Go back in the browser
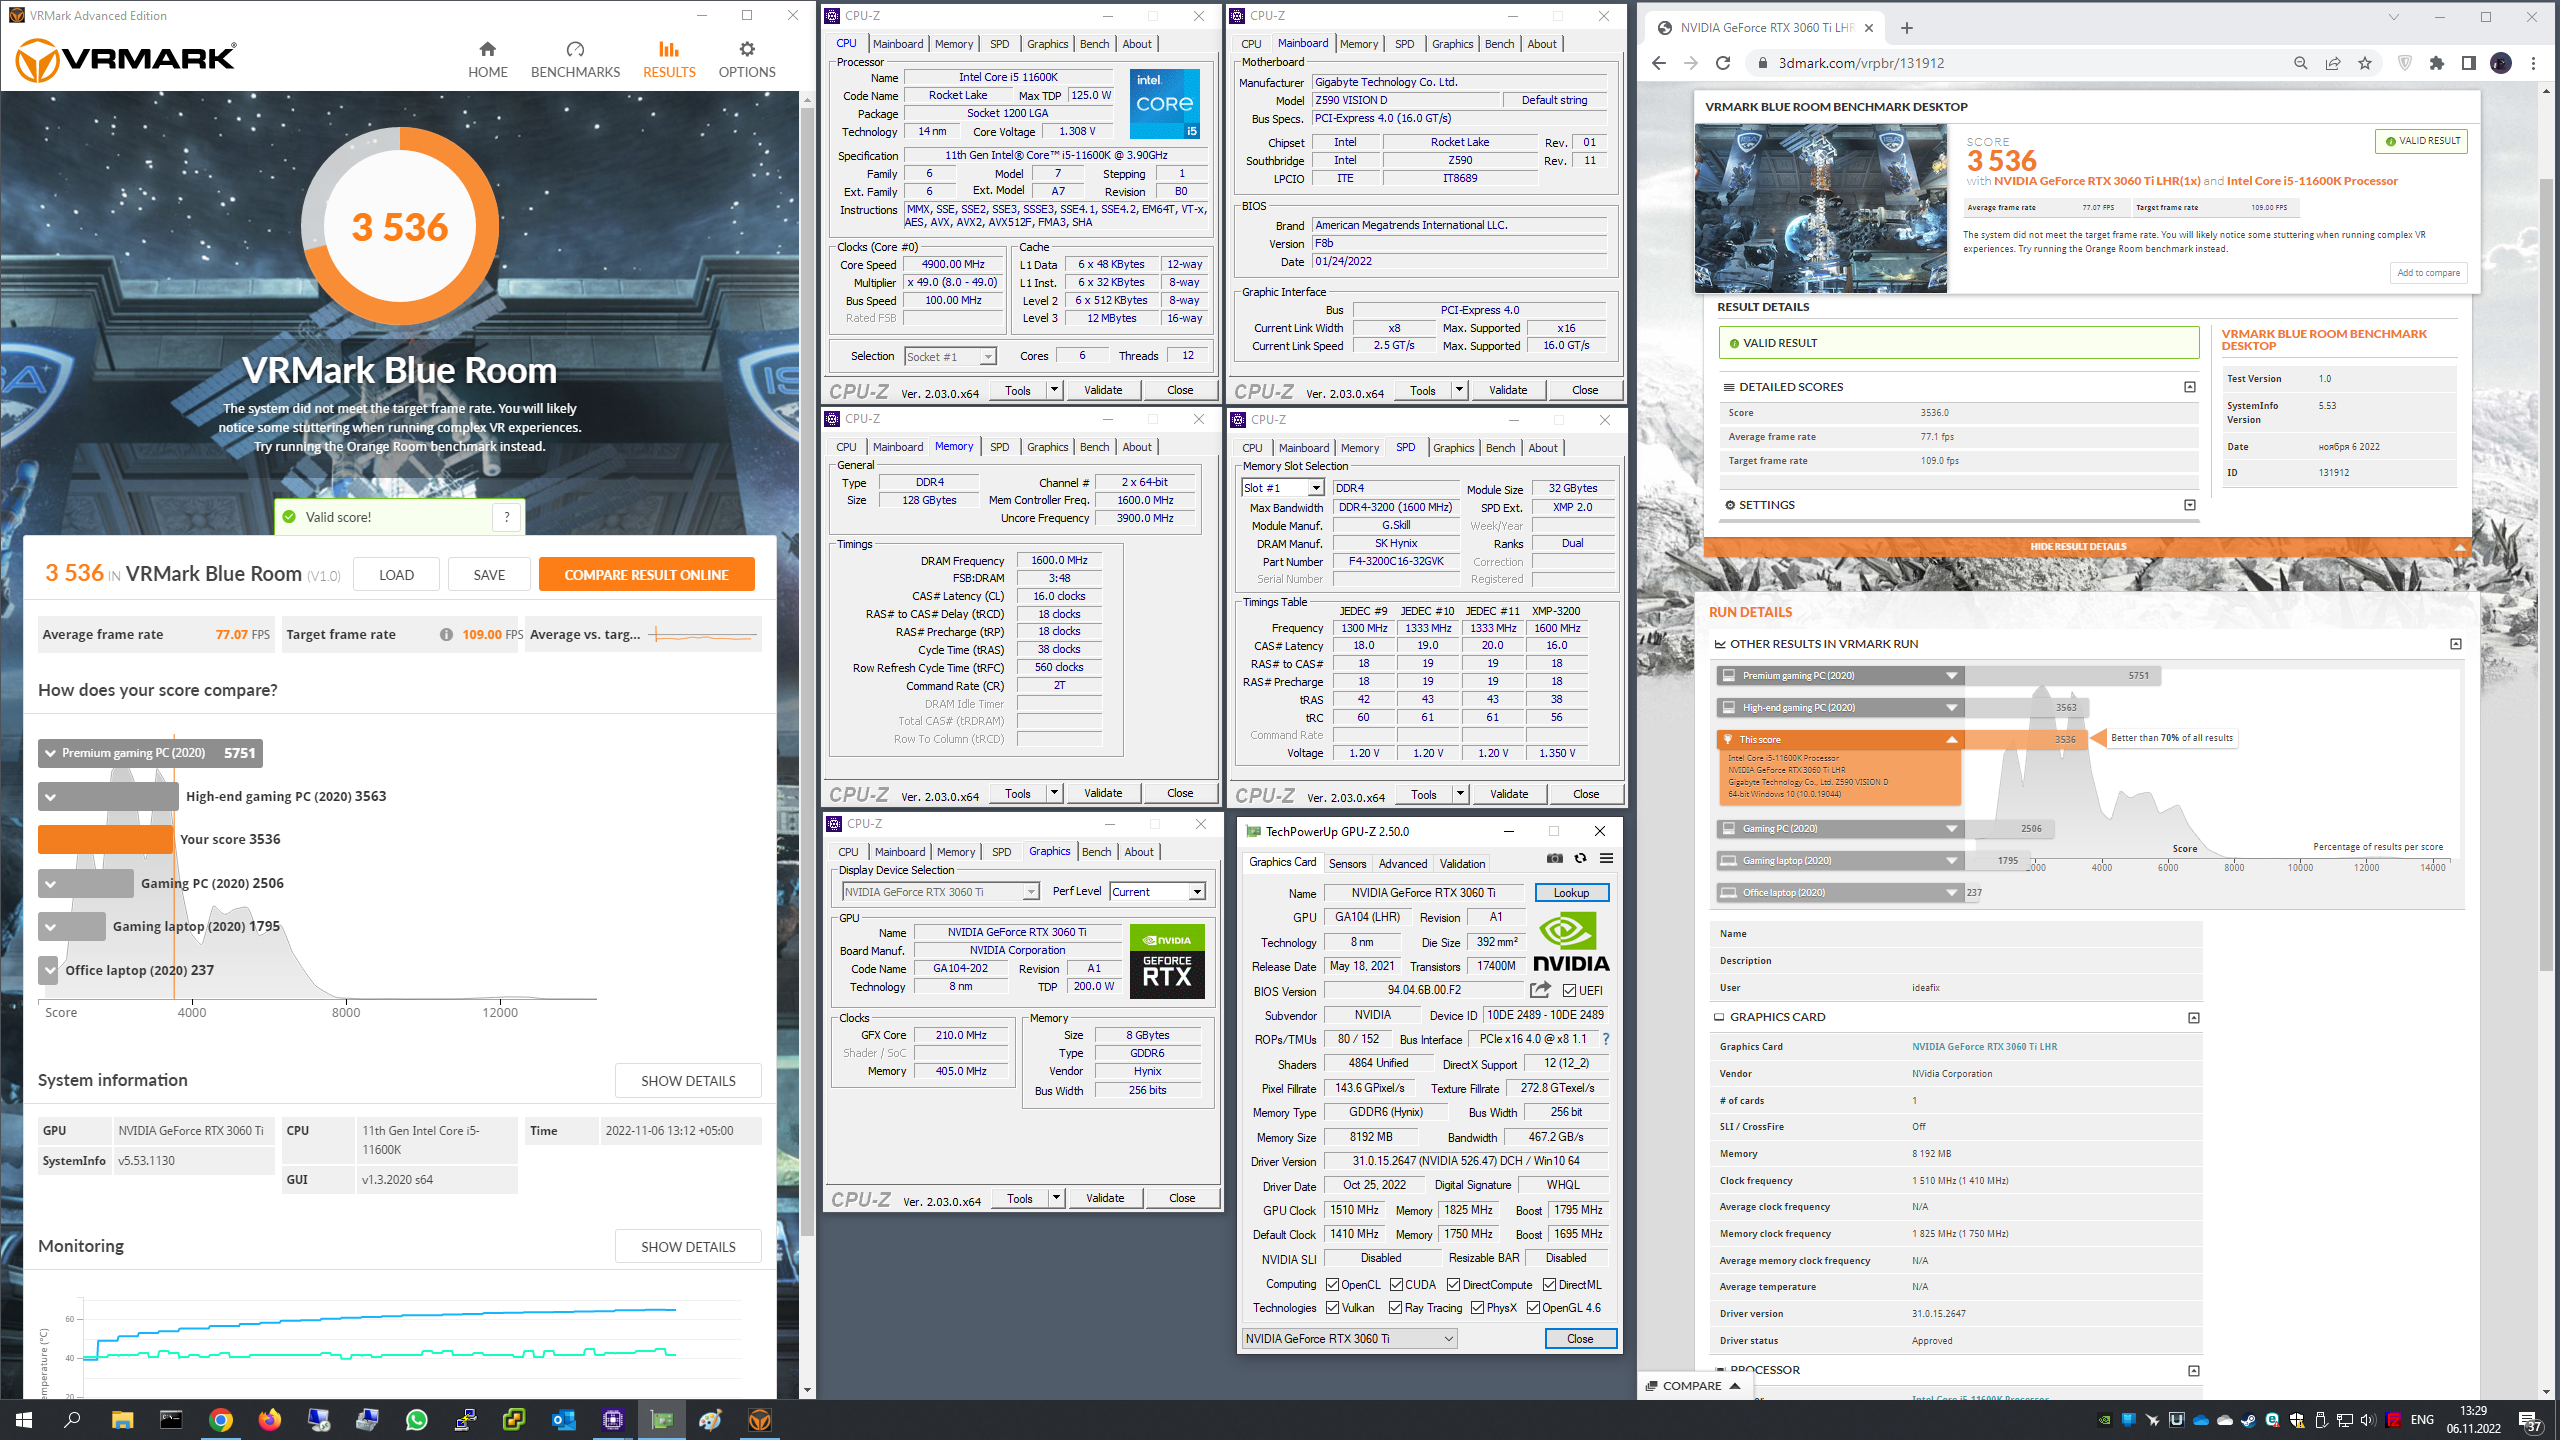The height and width of the screenshot is (1440, 2560). (1659, 63)
